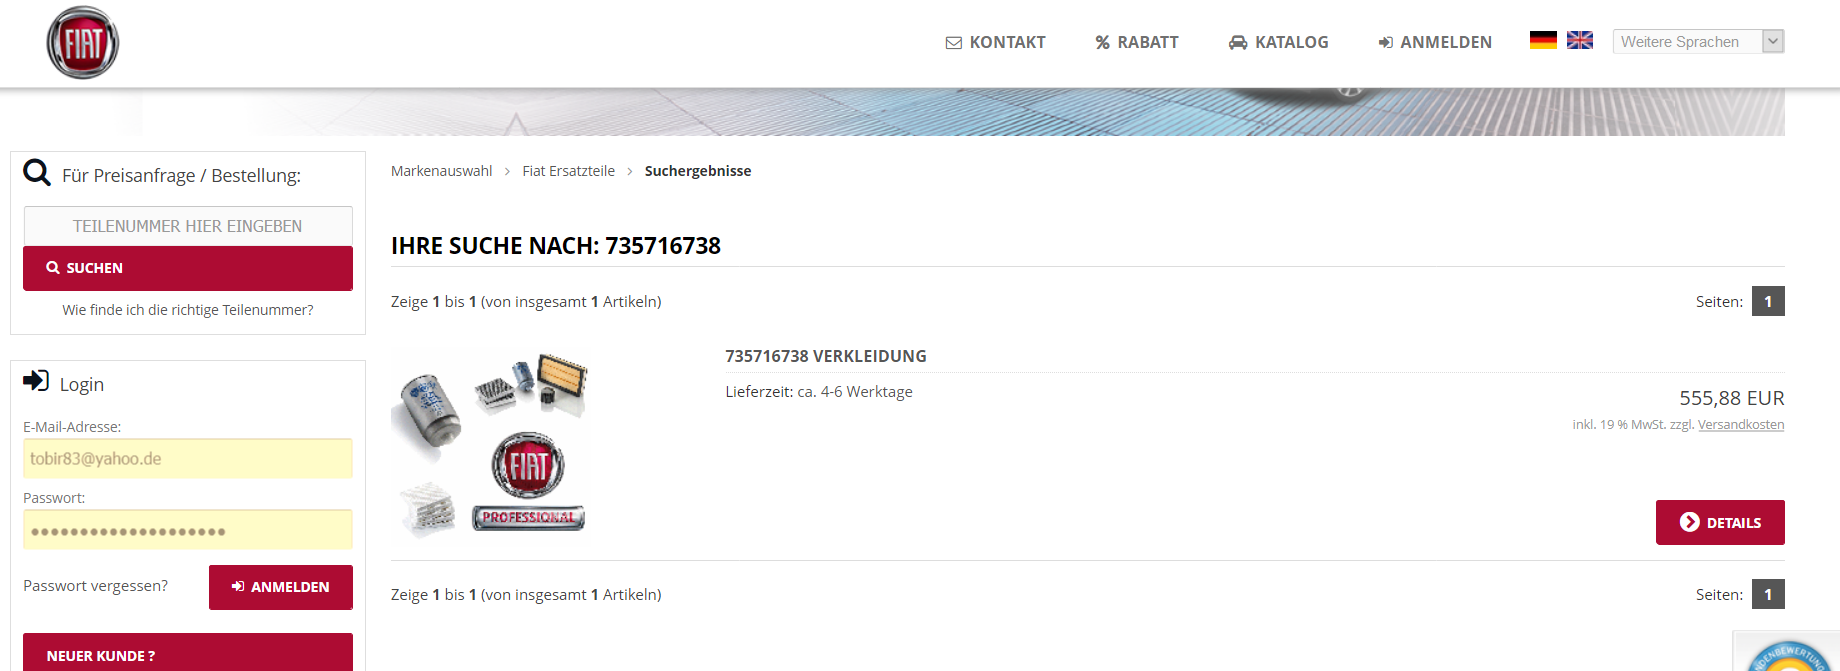
Task: Open 'Wie finde ich die richtige Teilenummer?' link
Action: pos(188,310)
